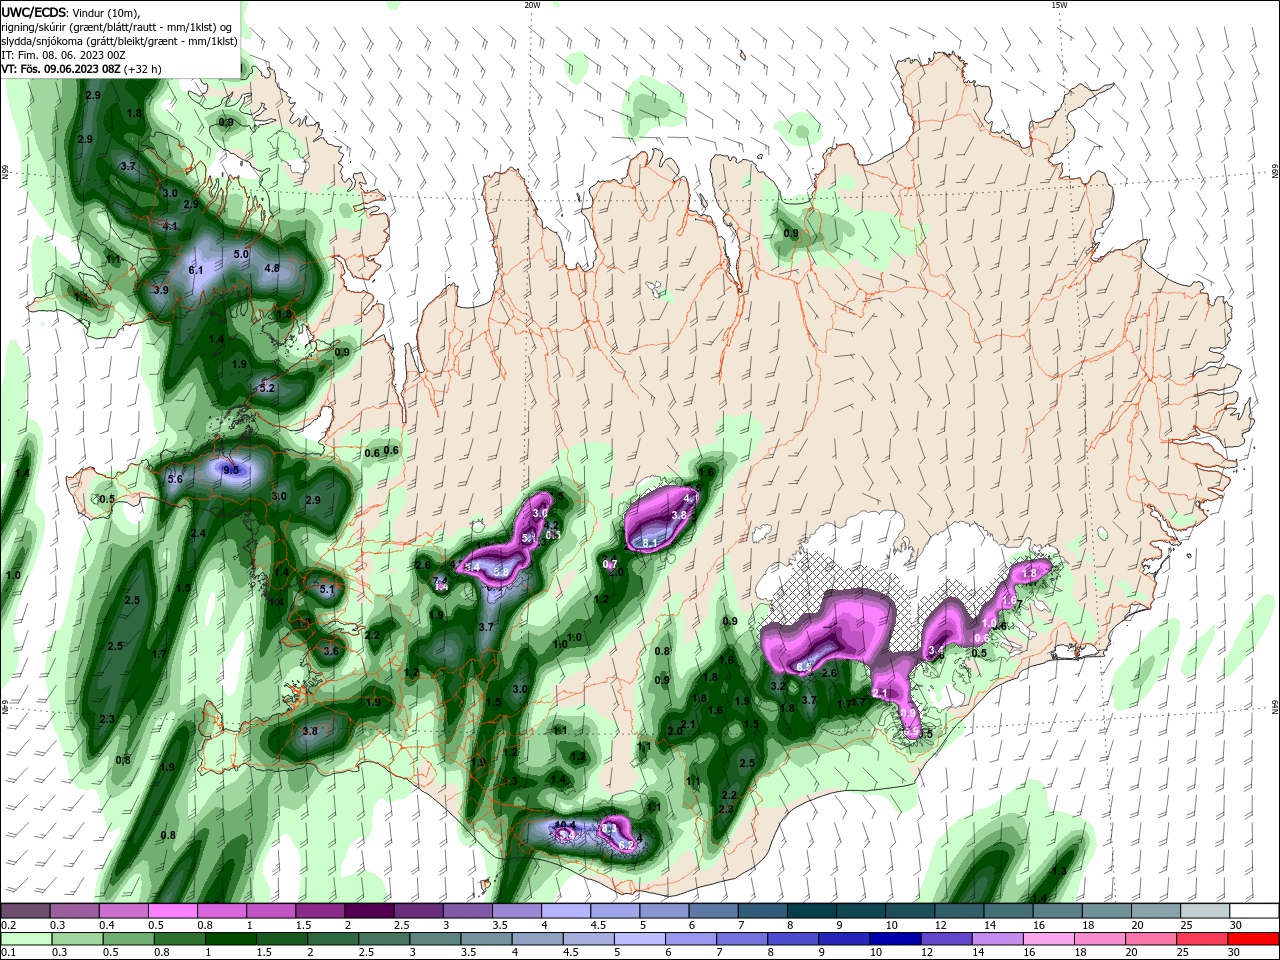Click the purple 12–14 rain legend swatch
Viewport: 1280px width, 960px height.
click(x=947, y=939)
